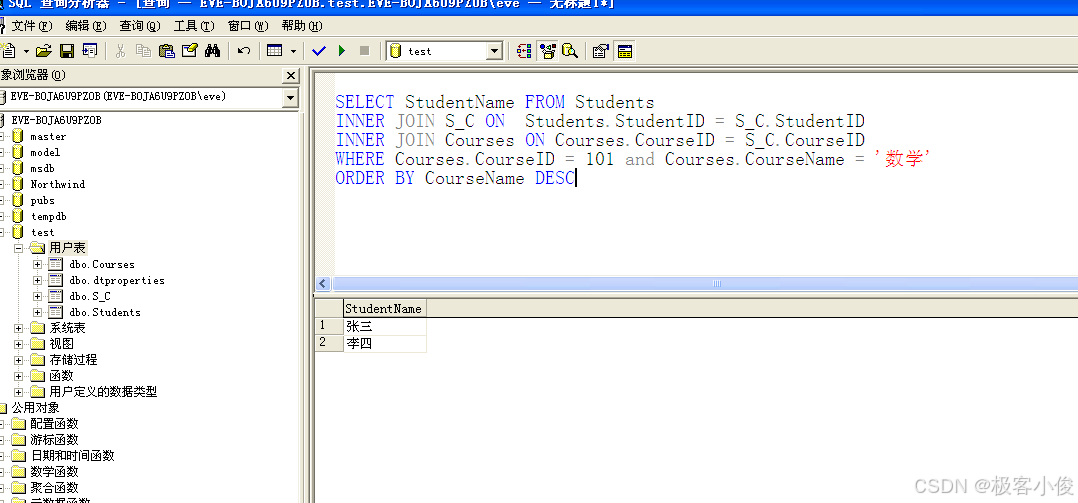Click the dbo.S_C table icon
Viewport: 1078px width, 503px height.
click(x=56, y=296)
